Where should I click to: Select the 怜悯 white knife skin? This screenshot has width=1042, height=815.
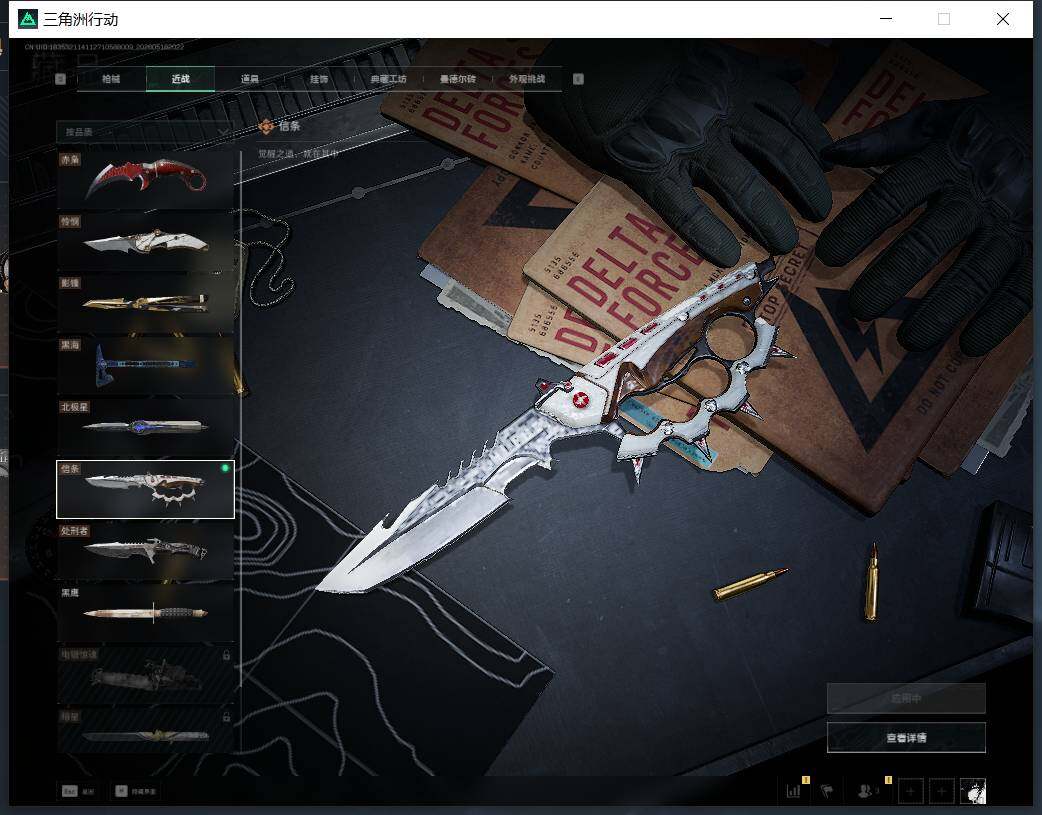146,242
